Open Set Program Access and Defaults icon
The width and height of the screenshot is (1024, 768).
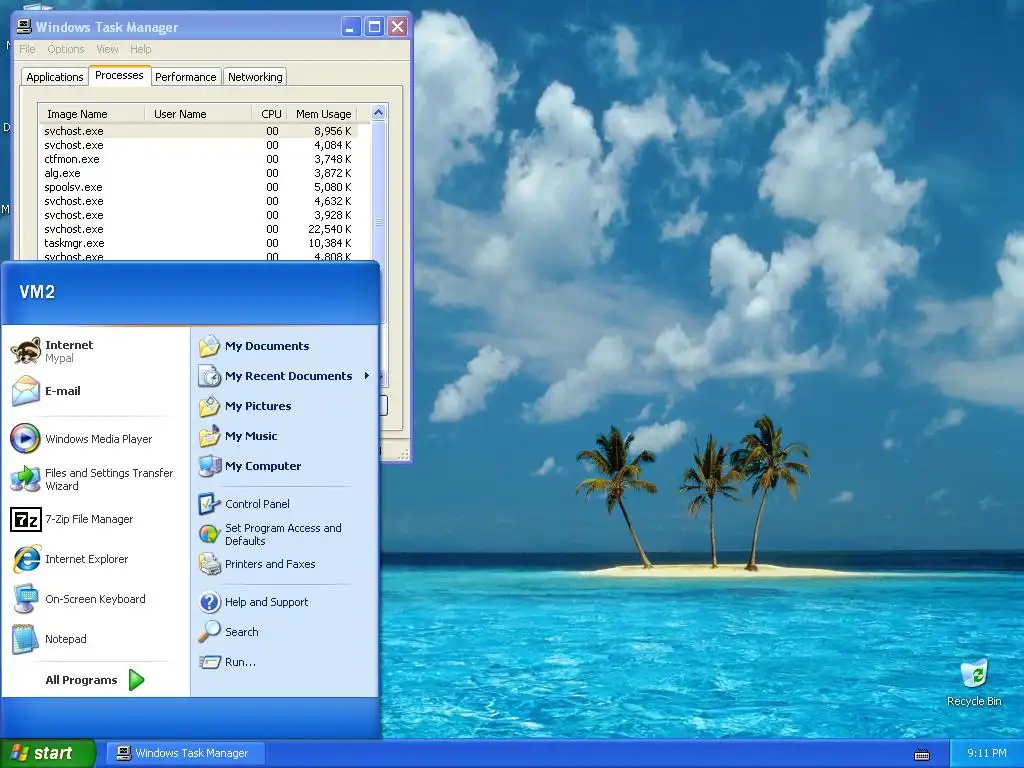pos(210,534)
